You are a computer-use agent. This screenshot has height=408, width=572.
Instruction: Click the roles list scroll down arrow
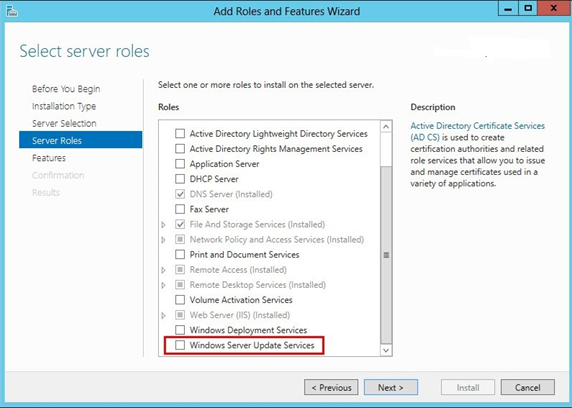(386, 350)
